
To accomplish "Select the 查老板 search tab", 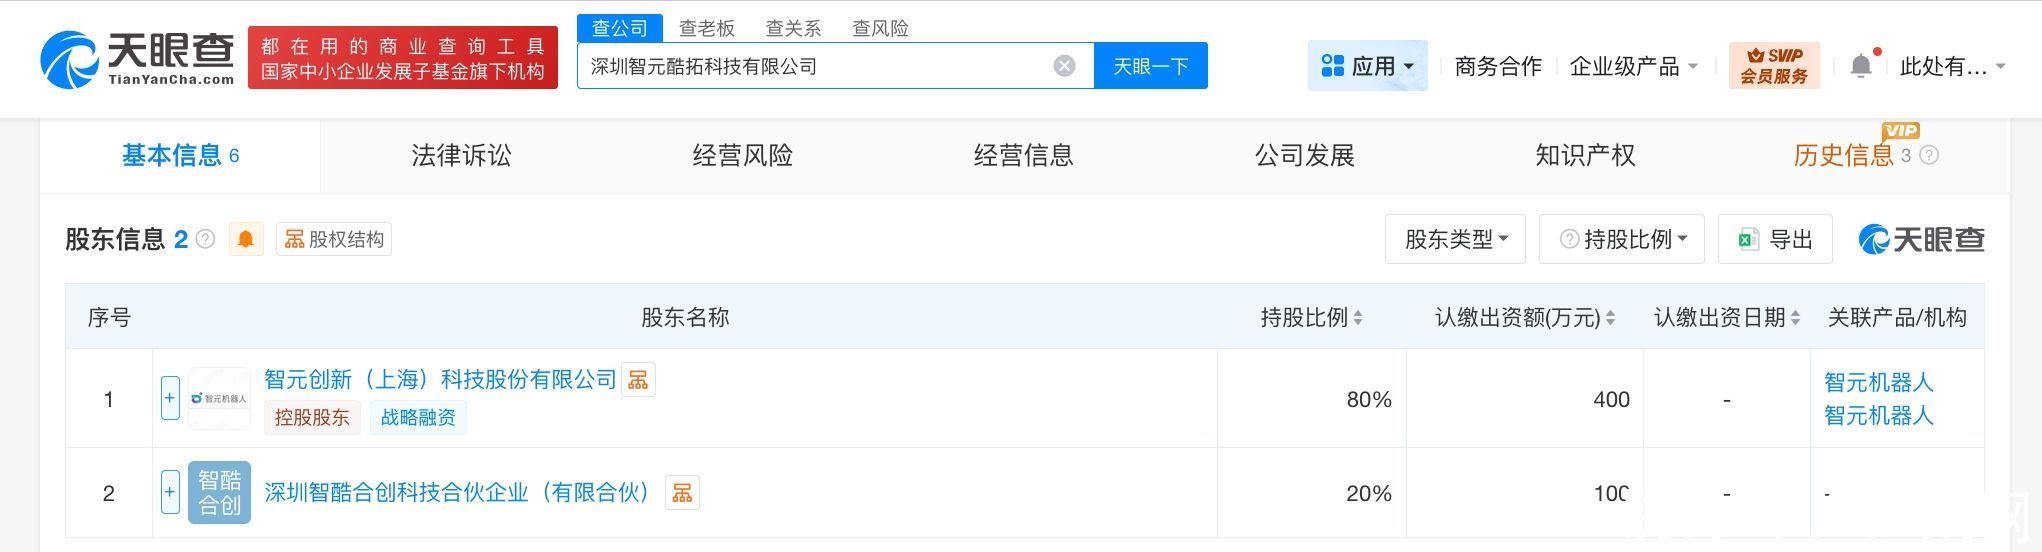I will point(706,28).
